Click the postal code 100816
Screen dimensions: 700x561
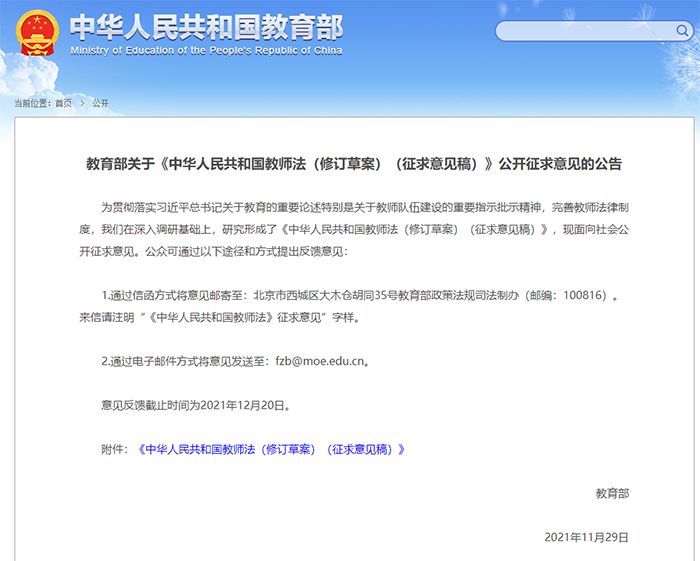click(585, 295)
